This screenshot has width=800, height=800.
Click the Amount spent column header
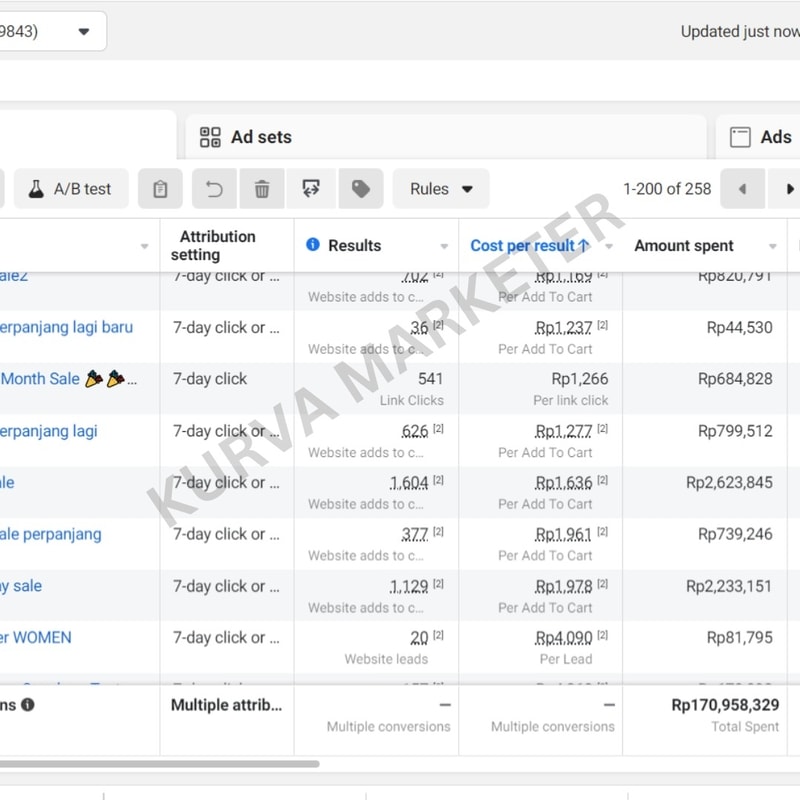(x=684, y=245)
